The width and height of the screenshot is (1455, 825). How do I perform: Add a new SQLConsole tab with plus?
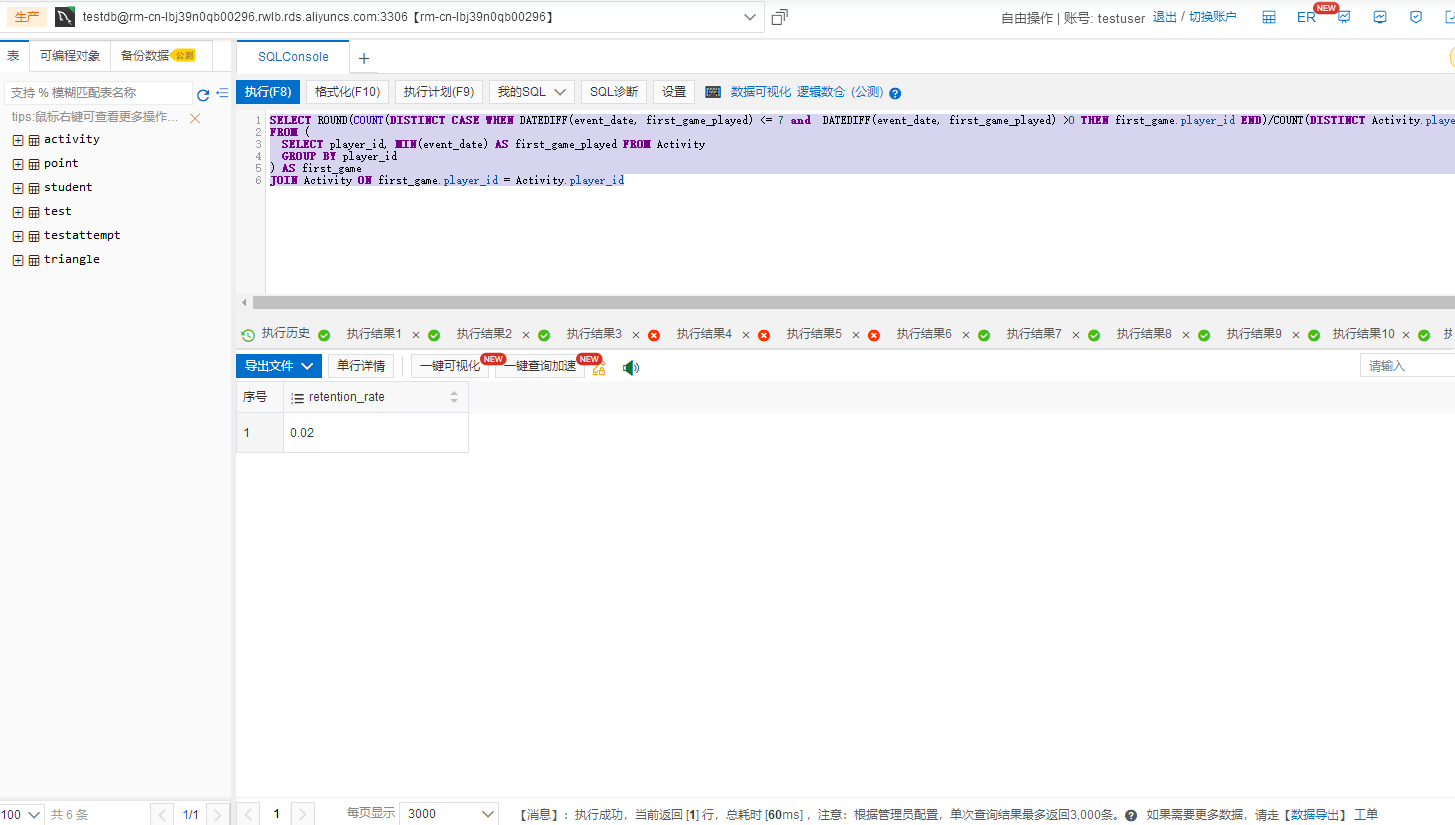[x=364, y=58]
